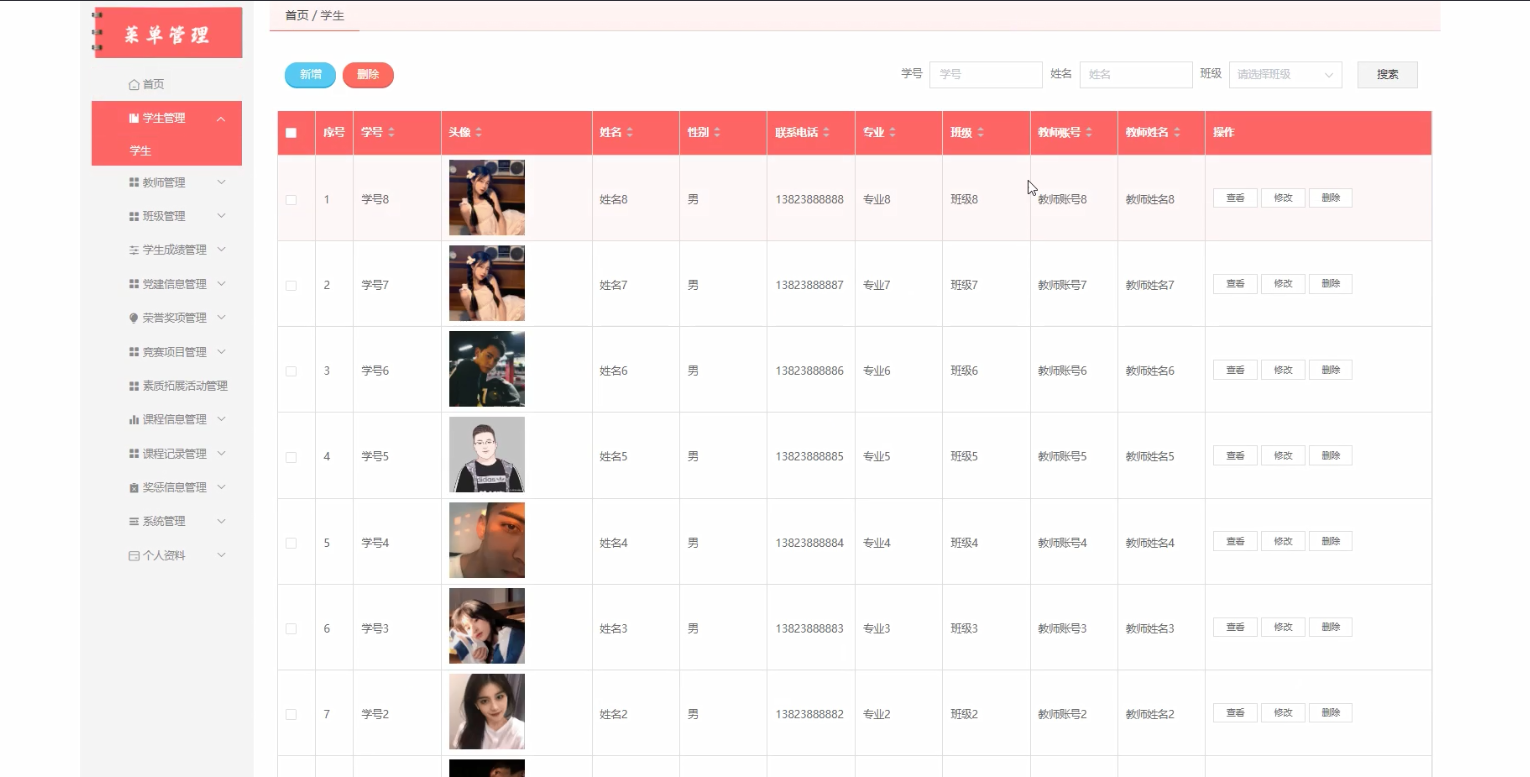Expand the 班级管理 chevron
1530x777 pixels.
coord(221,216)
